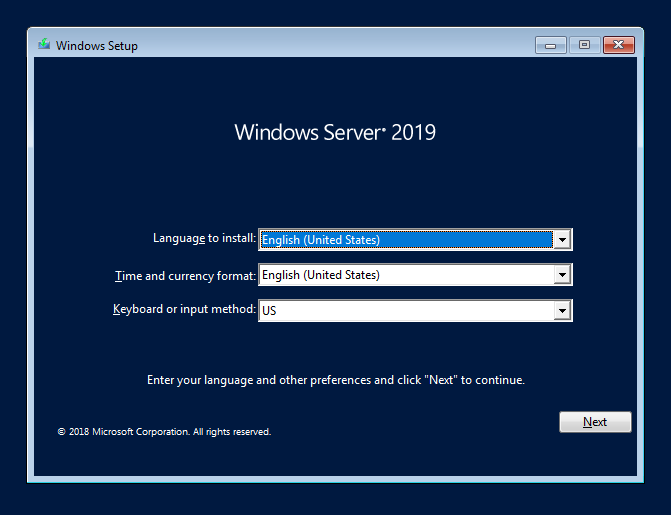The image size is (671, 515).
Task: Click the arrow on Time and currency dropdown
Action: [562, 275]
